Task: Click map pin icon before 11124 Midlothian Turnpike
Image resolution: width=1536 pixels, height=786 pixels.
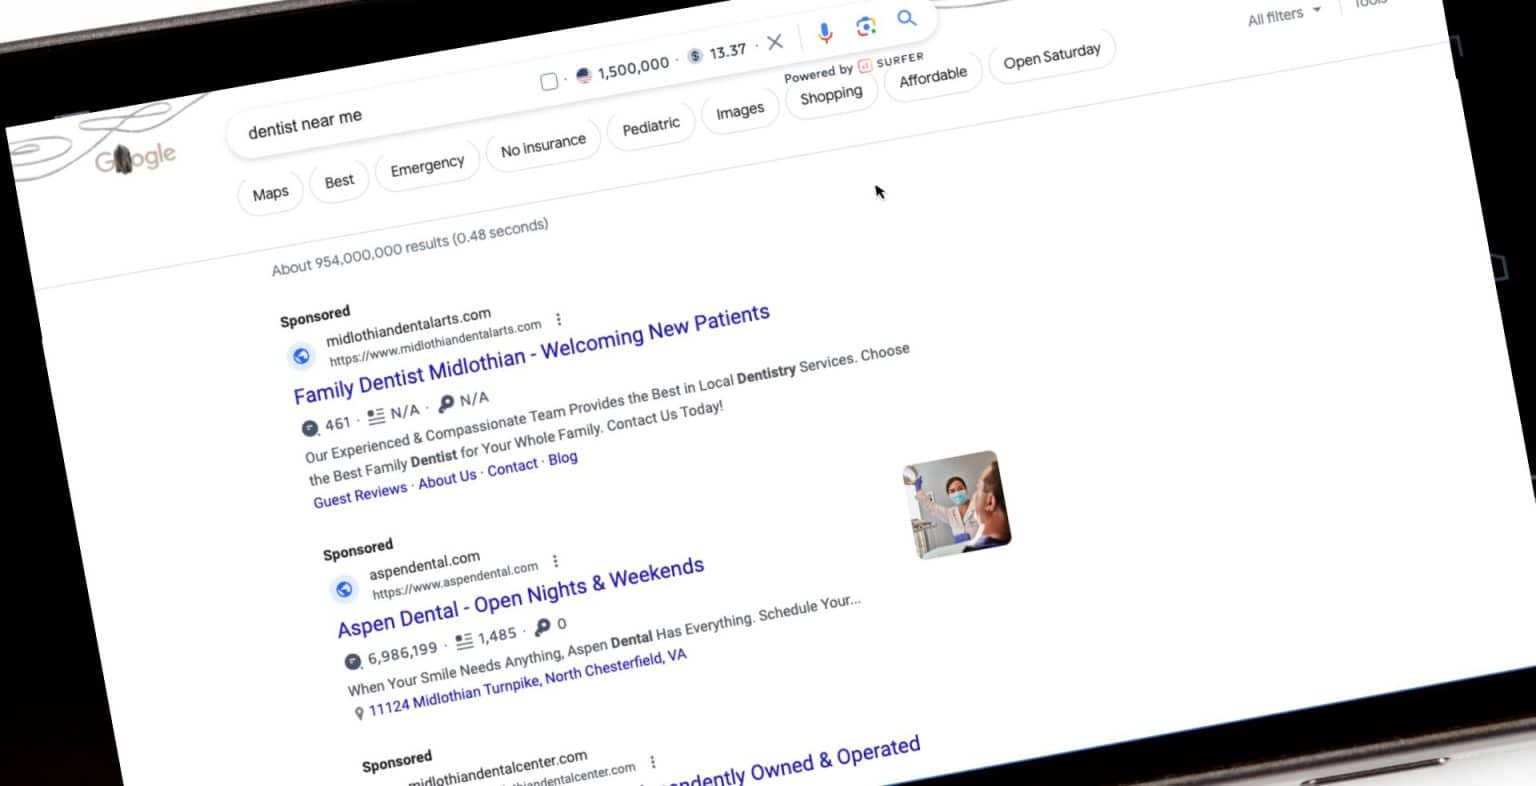Action: point(360,714)
